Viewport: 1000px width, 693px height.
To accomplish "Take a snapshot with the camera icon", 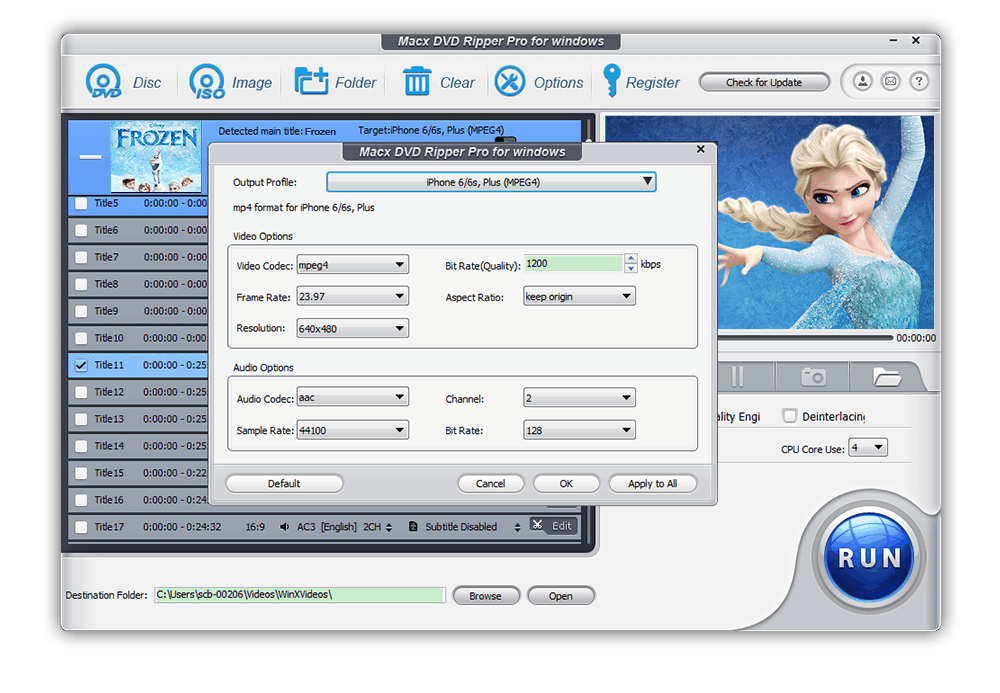I will coord(813,377).
